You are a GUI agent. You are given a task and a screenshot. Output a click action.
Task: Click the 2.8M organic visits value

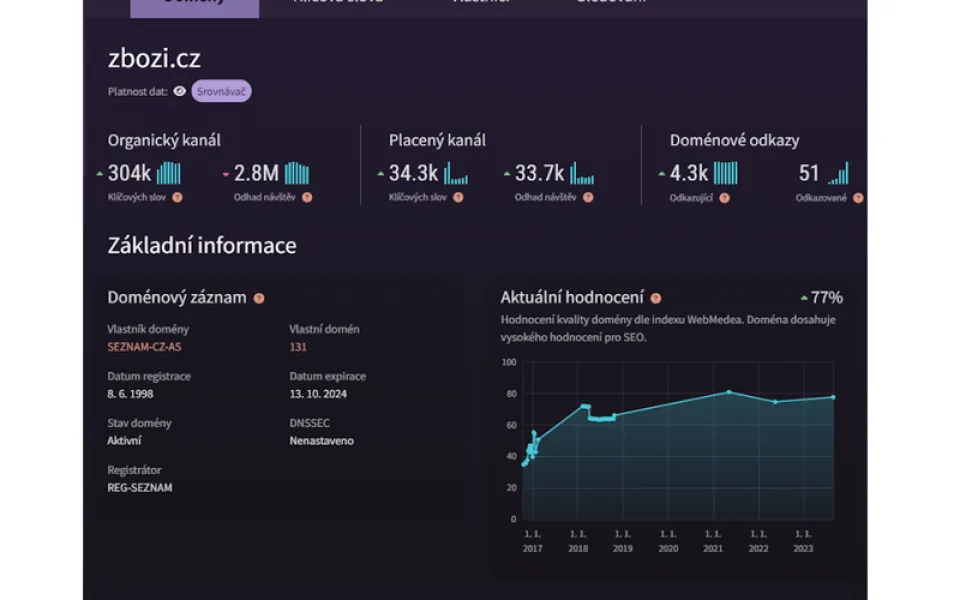[x=256, y=173]
